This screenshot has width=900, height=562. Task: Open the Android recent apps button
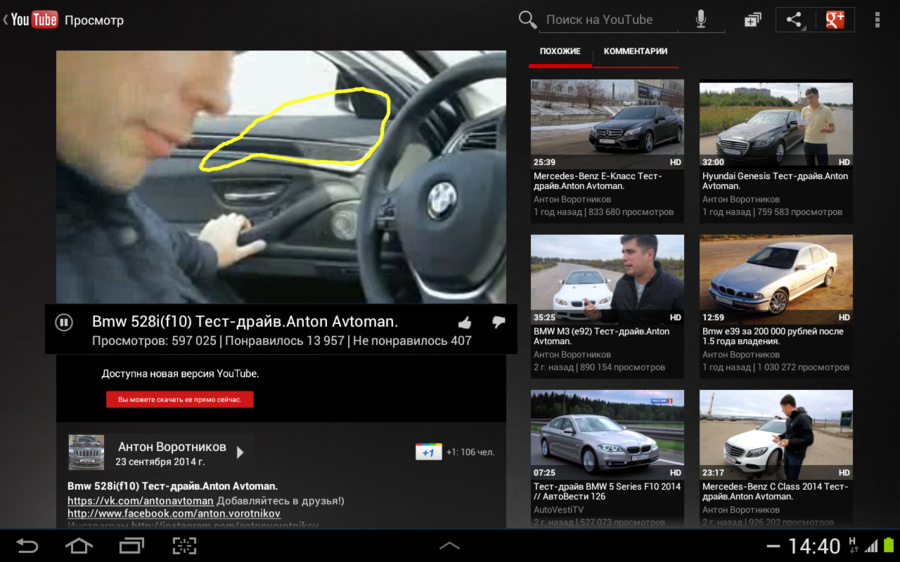(131, 545)
